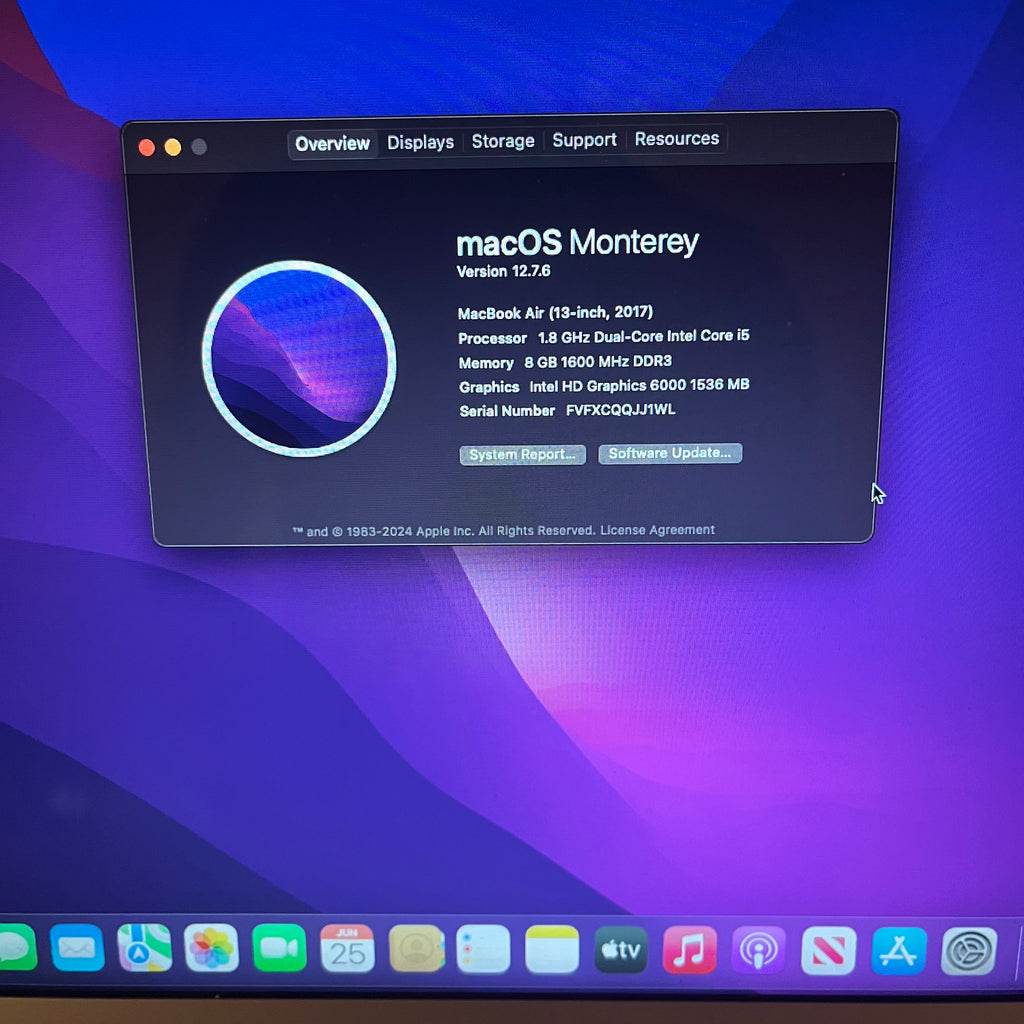
Task: Click the 1.8 GHz Dual-Core Intel Core i5 text
Action: (643, 336)
